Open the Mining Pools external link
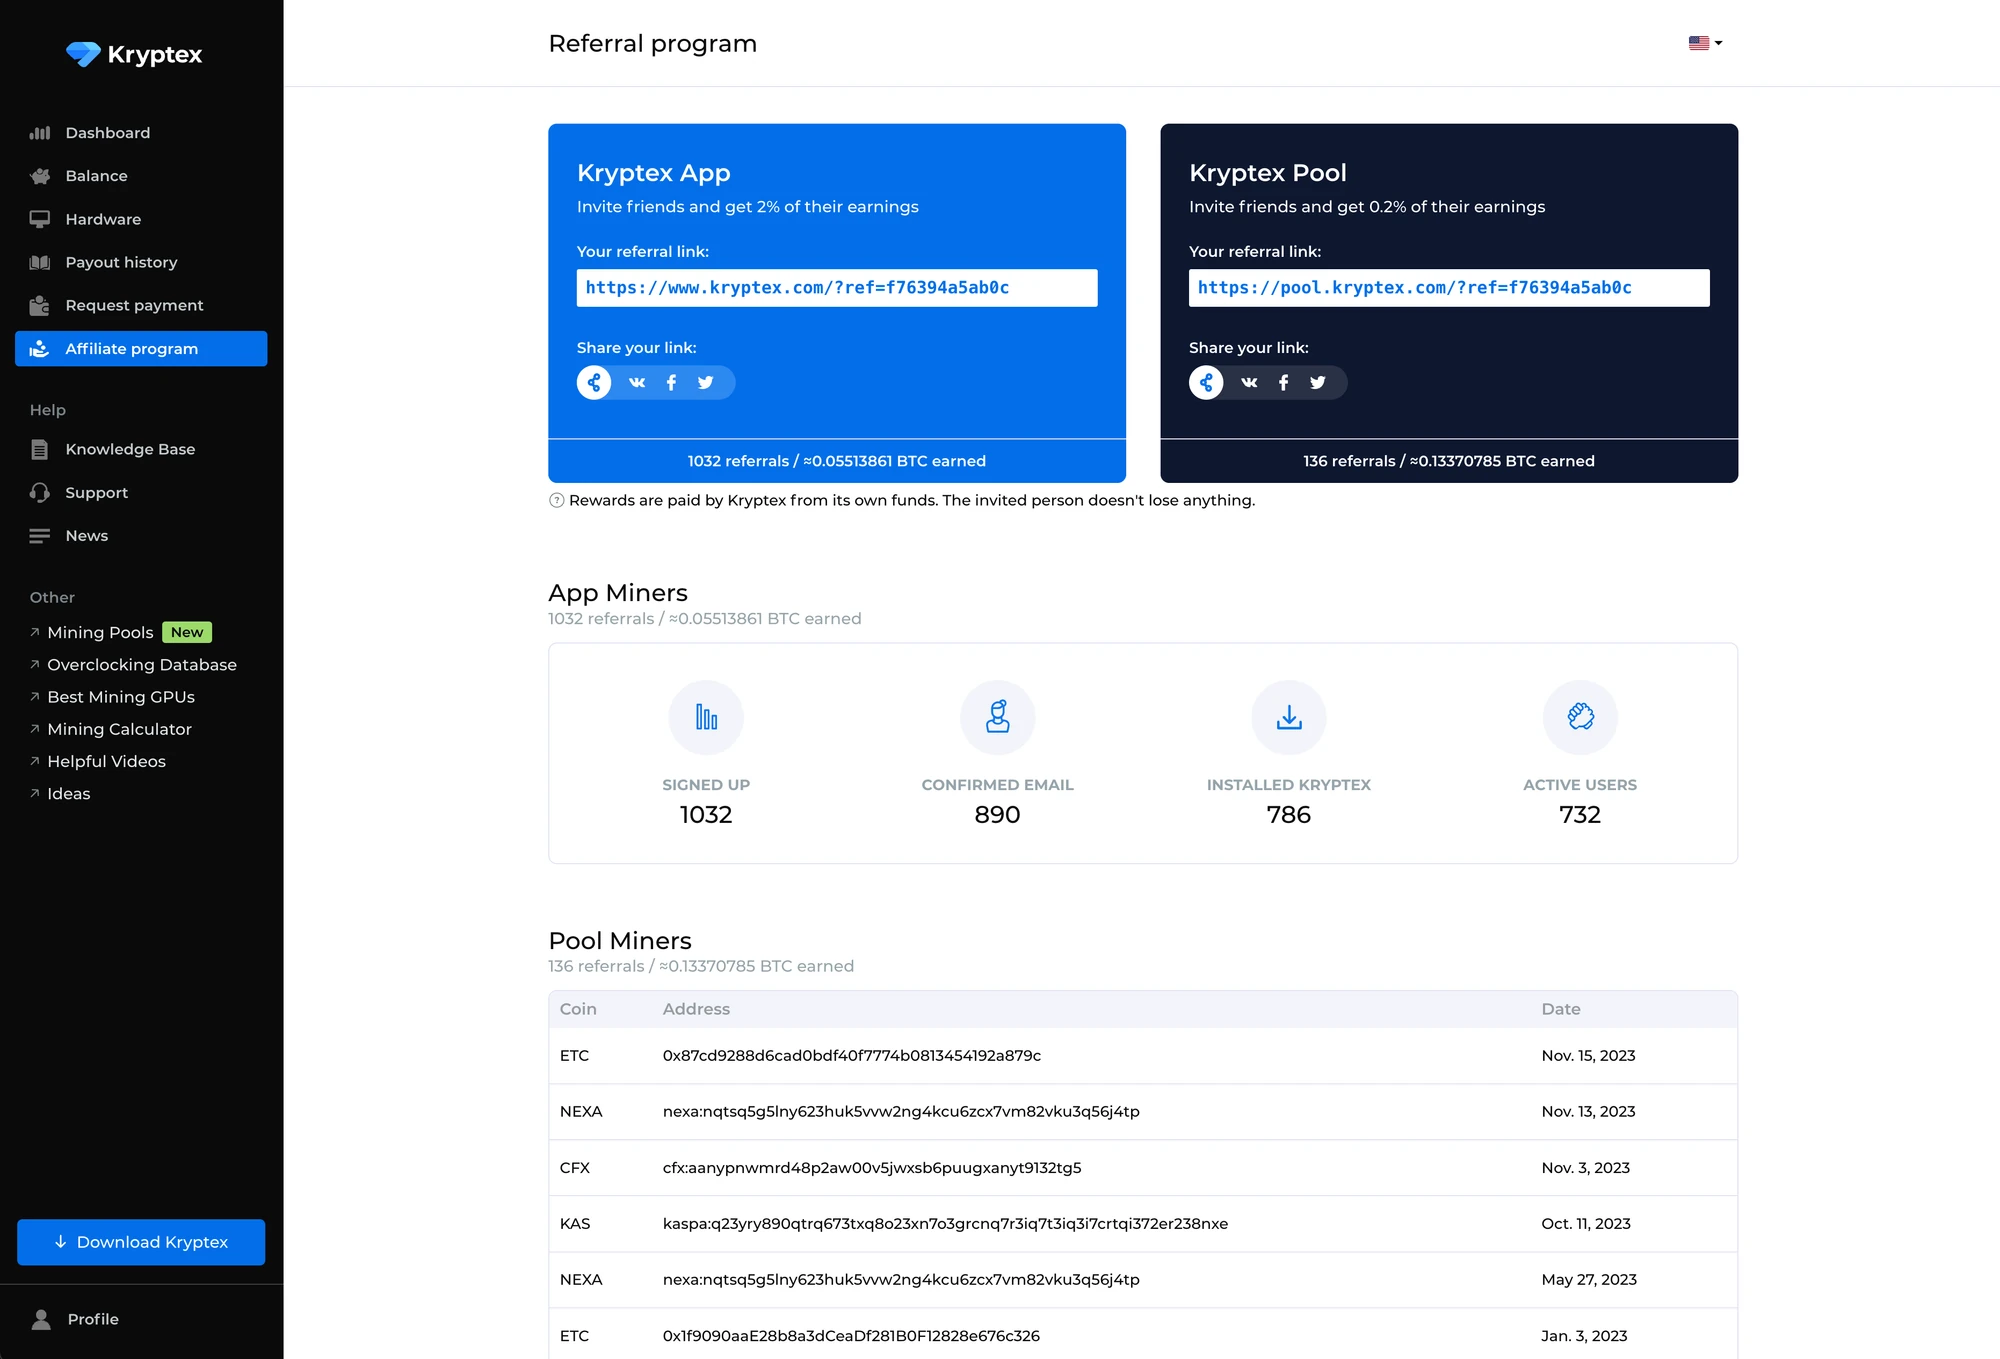This screenshot has height=1359, width=2000. pyautogui.click(x=100, y=632)
